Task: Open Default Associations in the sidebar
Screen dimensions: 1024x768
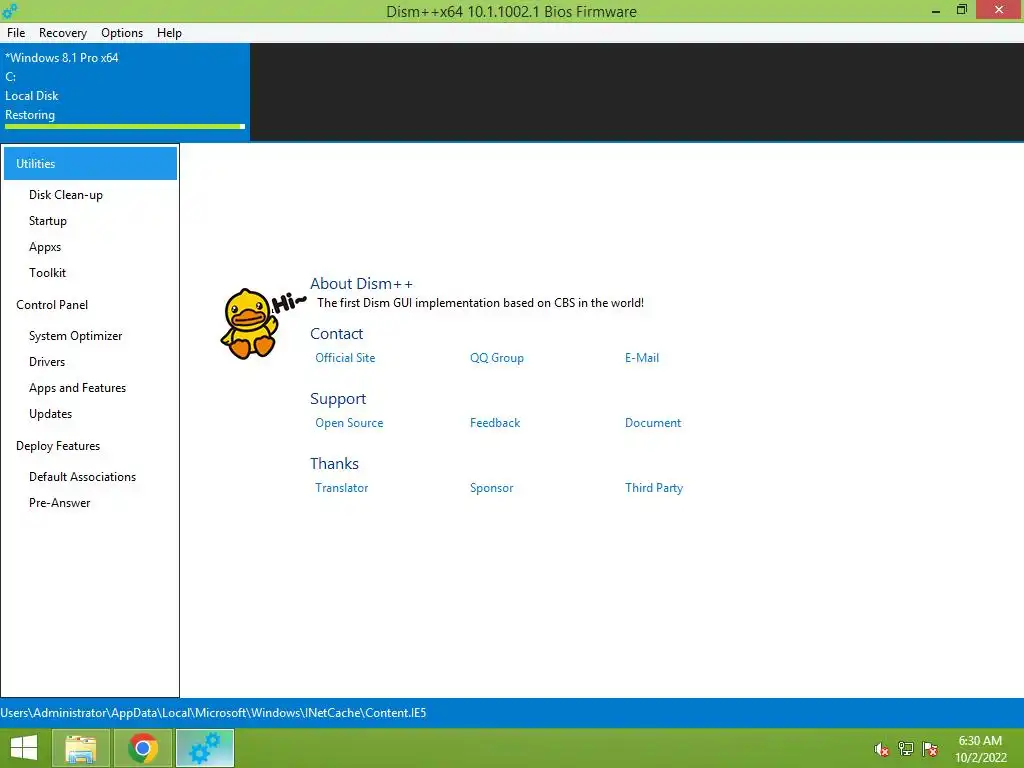Action: coord(82,477)
